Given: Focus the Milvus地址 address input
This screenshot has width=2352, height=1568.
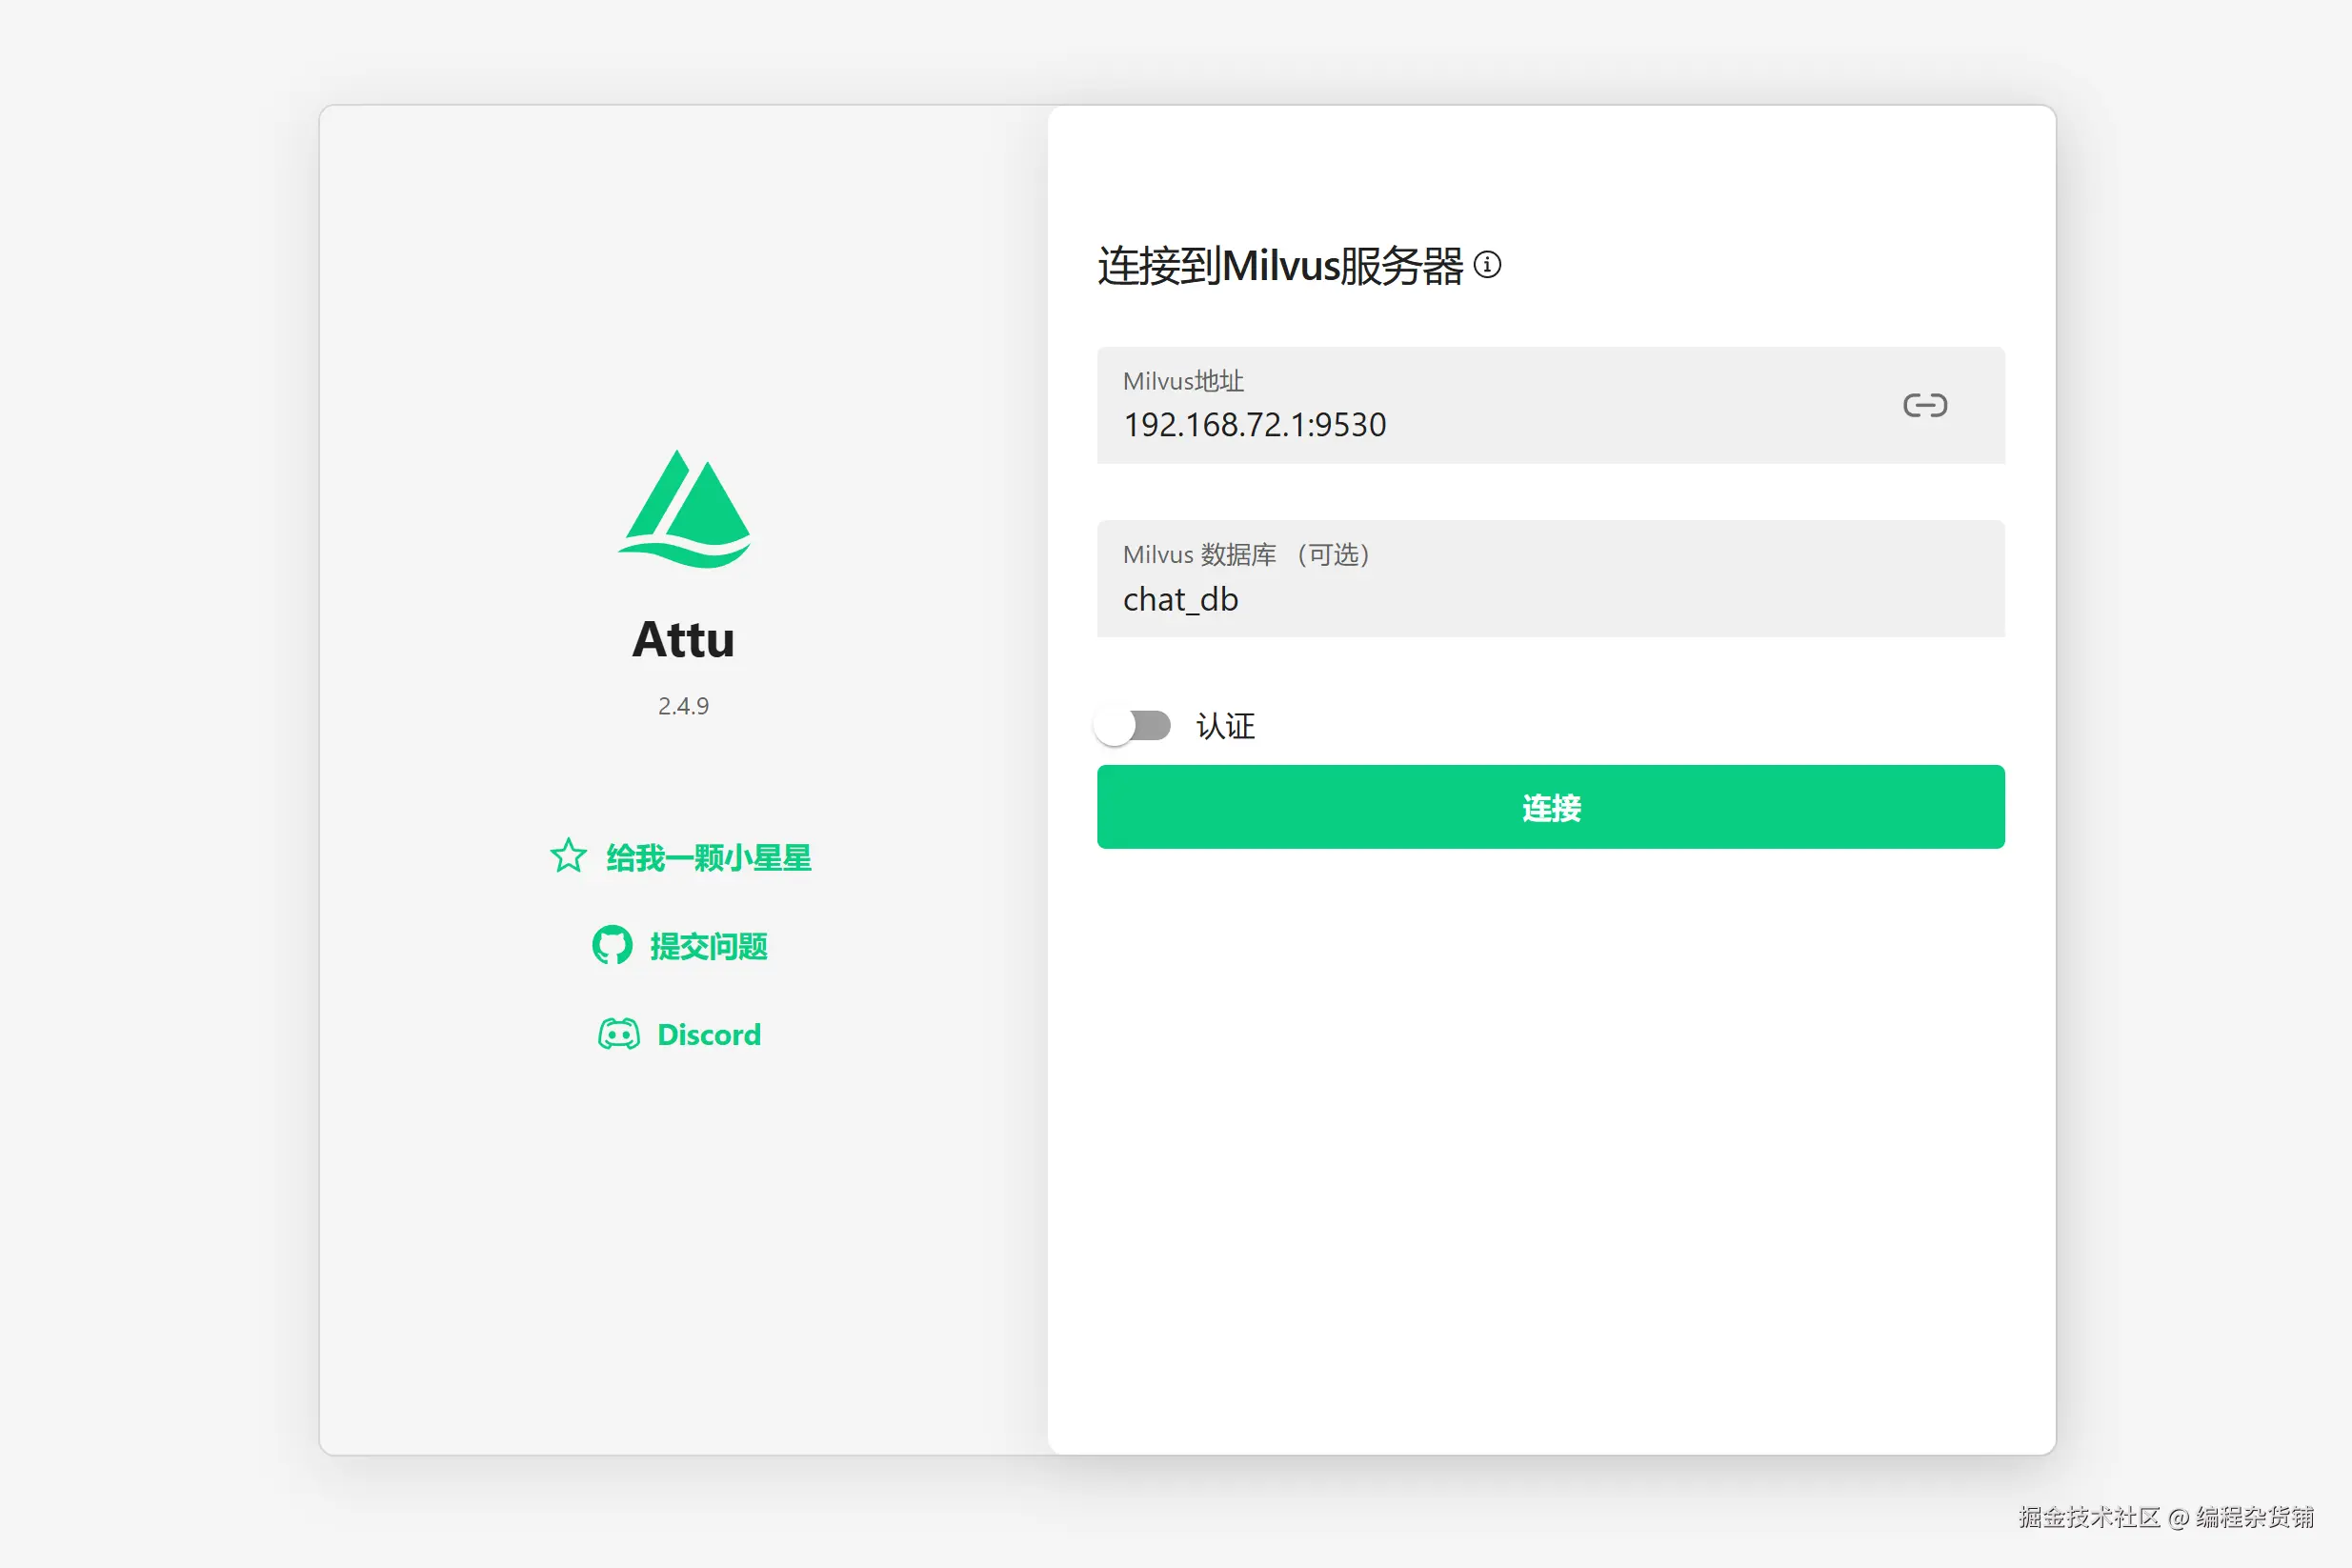Looking at the screenshot, I should click(x=1600, y=425).
